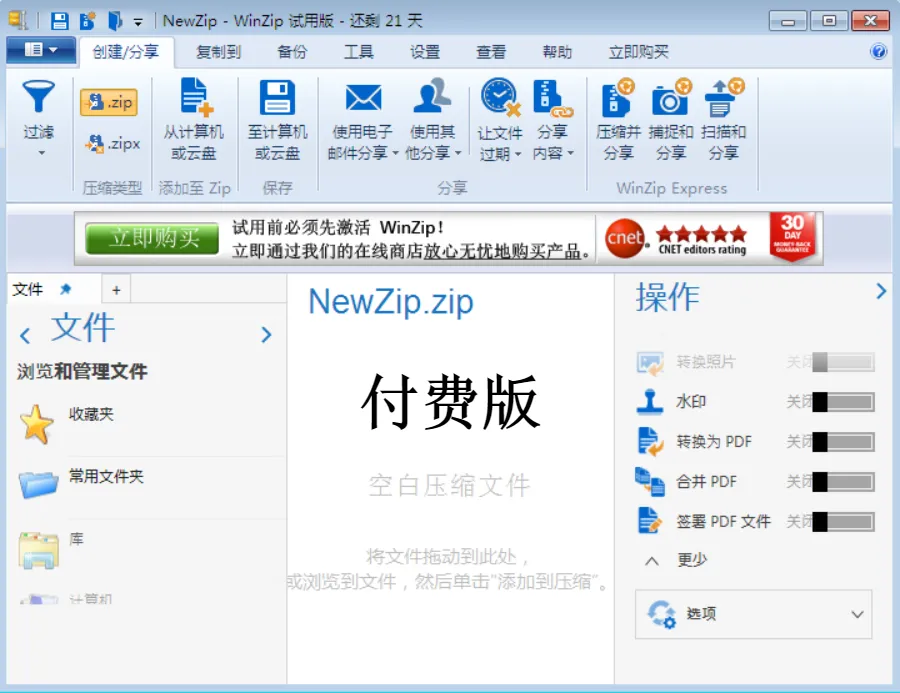Pin the Files tab
The image size is (900, 693).
(x=65, y=289)
